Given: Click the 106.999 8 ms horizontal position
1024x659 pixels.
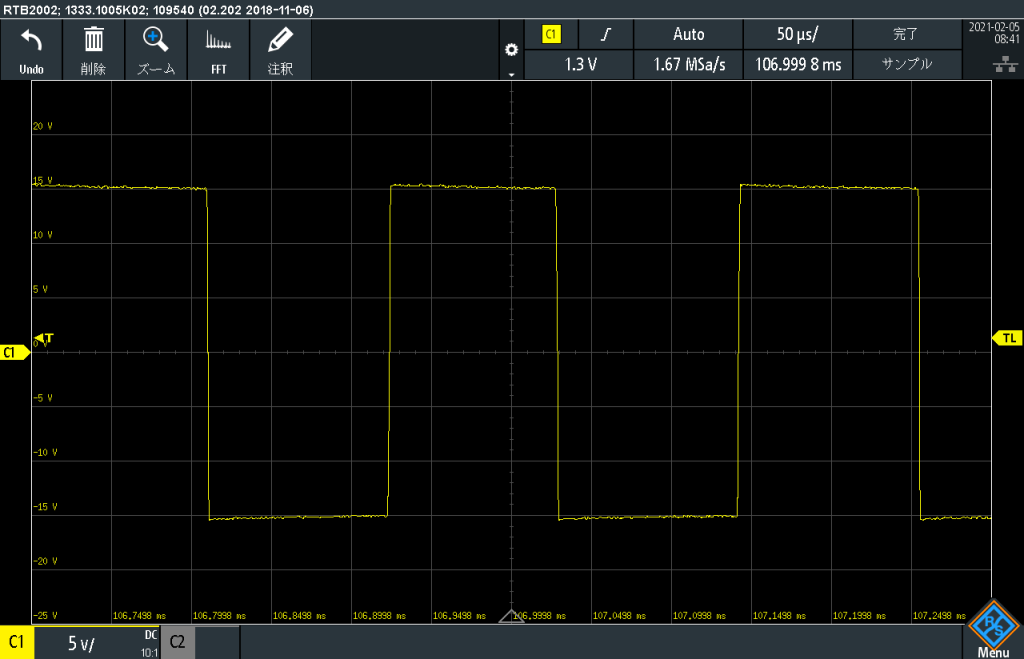Looking at the screenshot, I should [797, 64].
